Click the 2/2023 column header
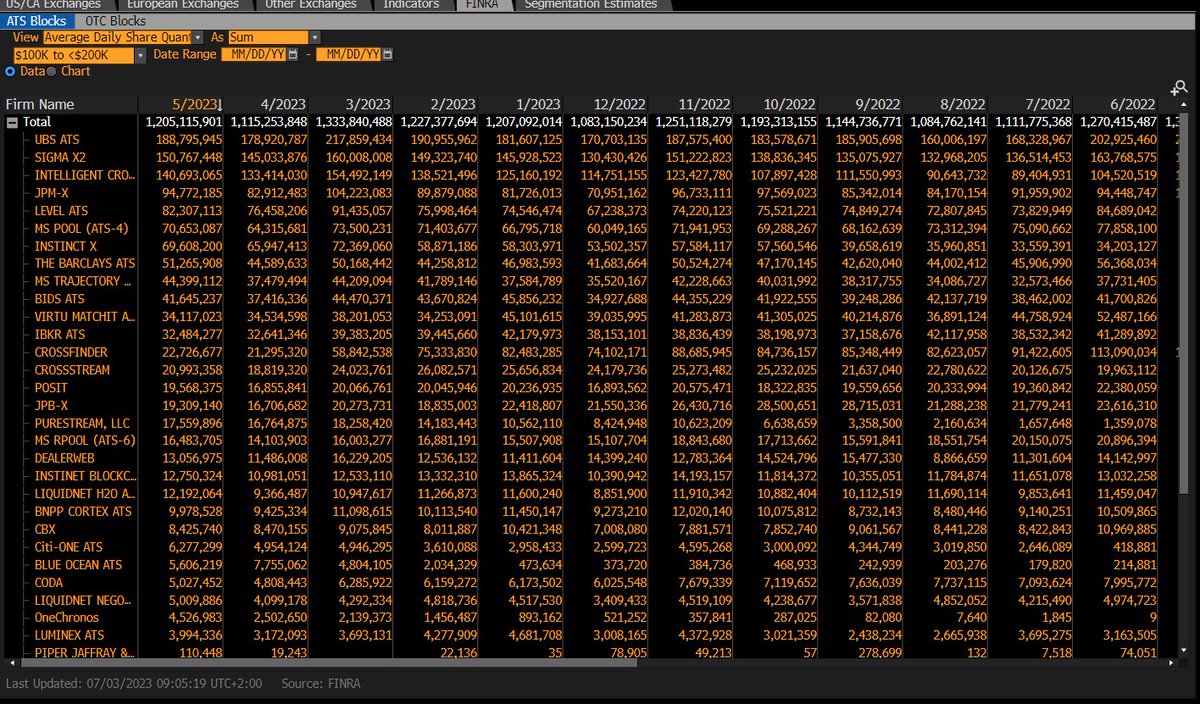This screenshot has width=1200, height=704. click(x=437, y=104)
